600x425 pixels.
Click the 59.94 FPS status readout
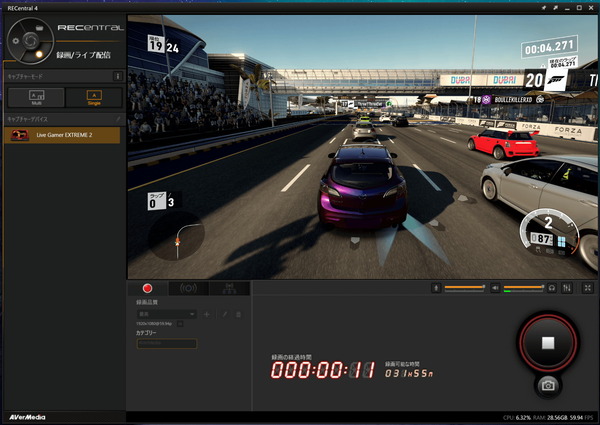[x=582, y=417]
